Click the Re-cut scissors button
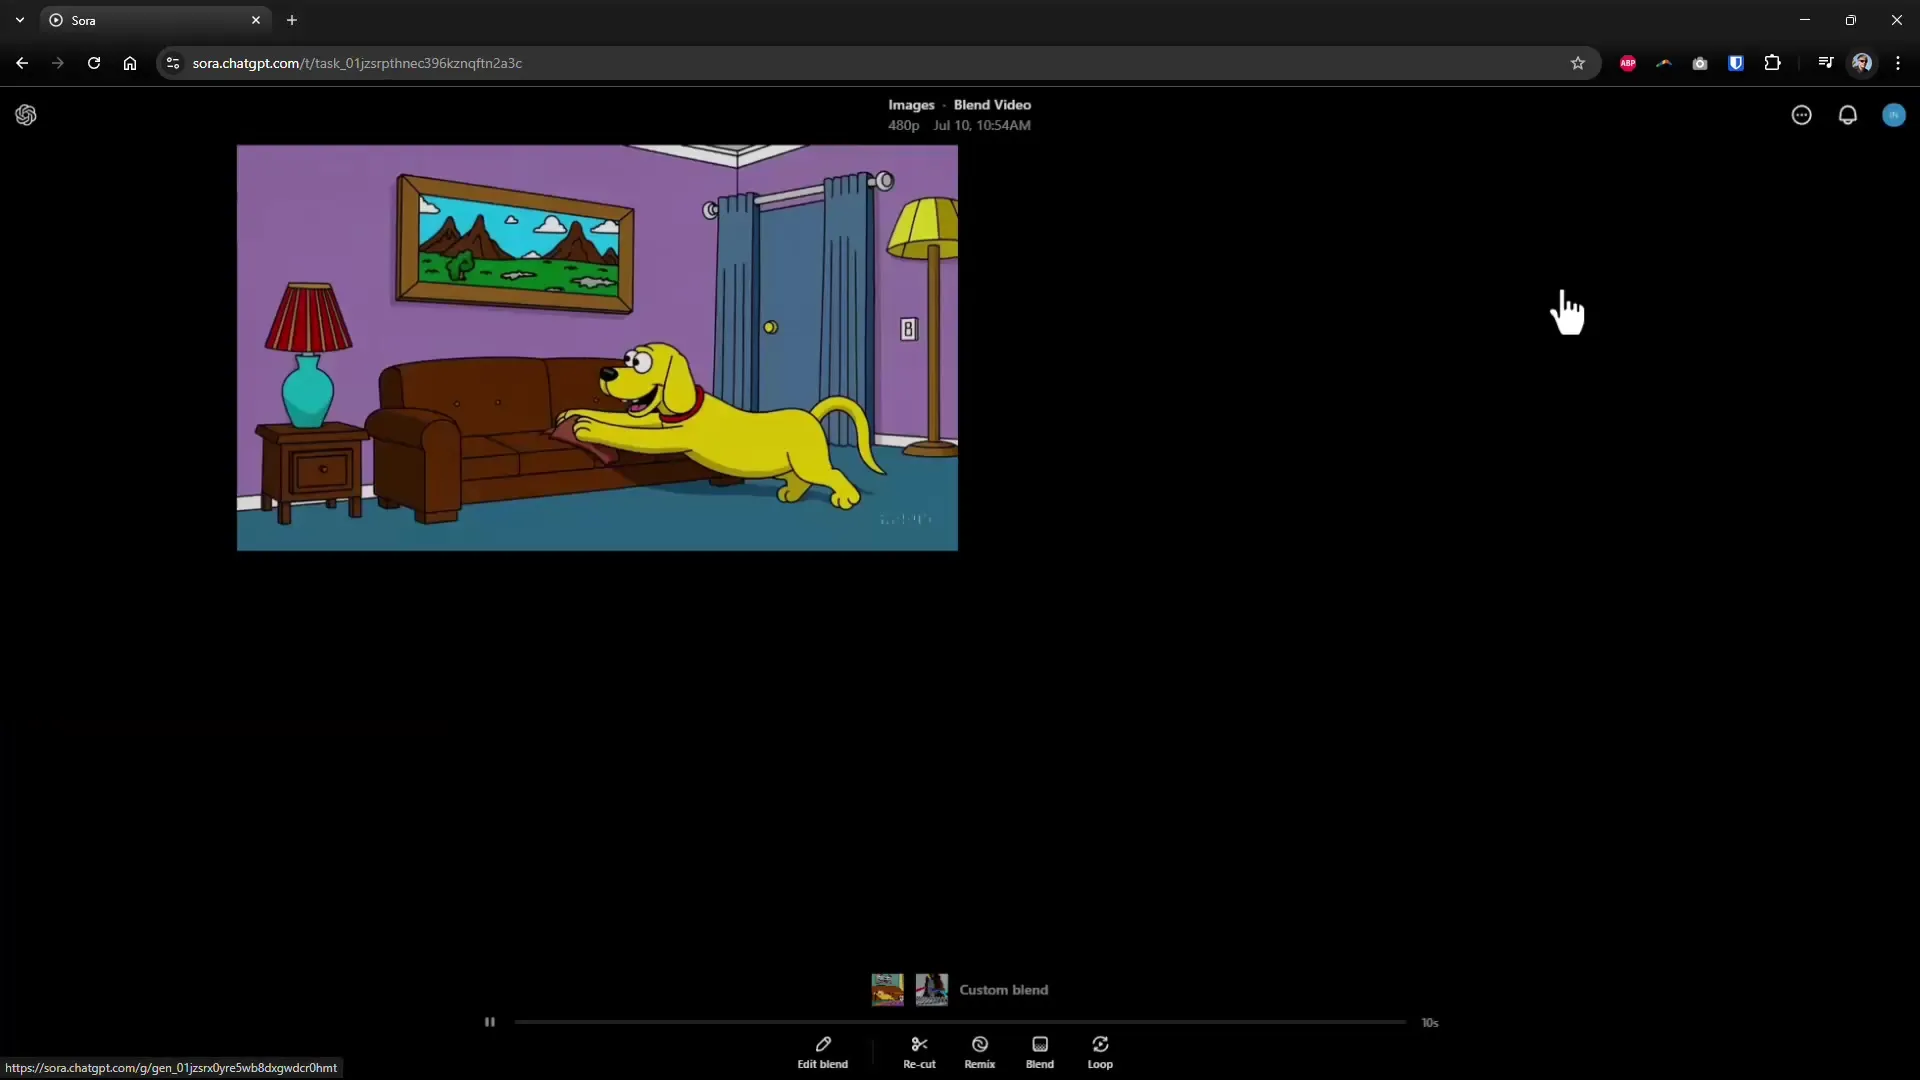Viewport: 1920px width, 1080px height. click(919, 1052)
